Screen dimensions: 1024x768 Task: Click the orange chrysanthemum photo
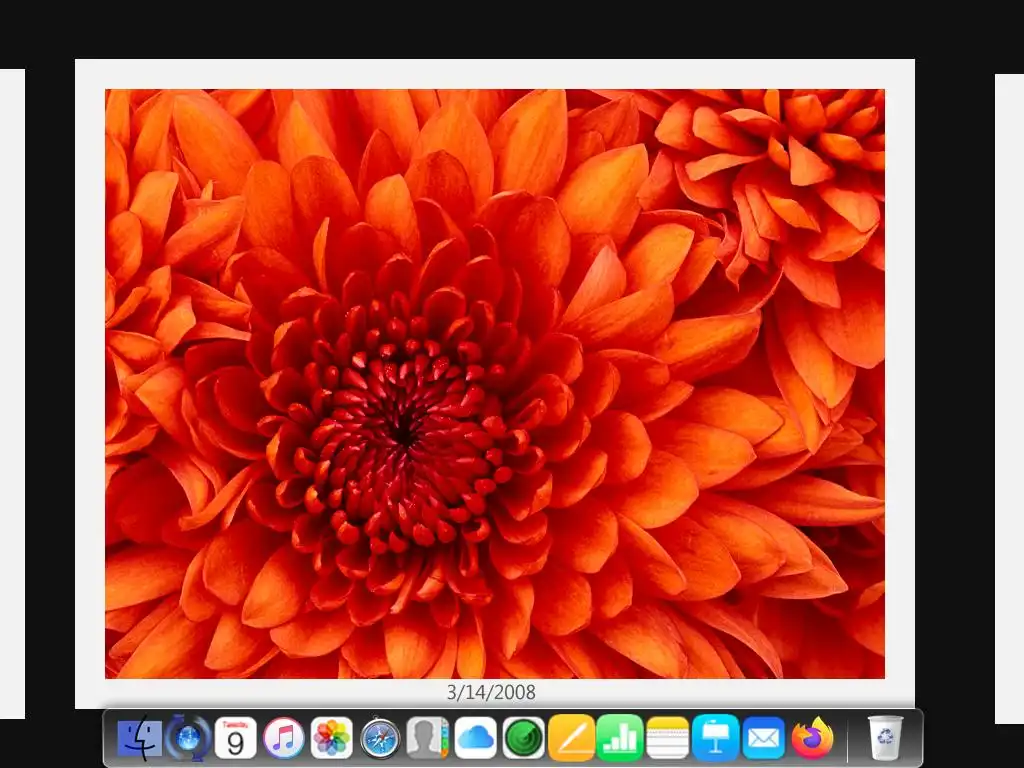[x=494, y=383]
